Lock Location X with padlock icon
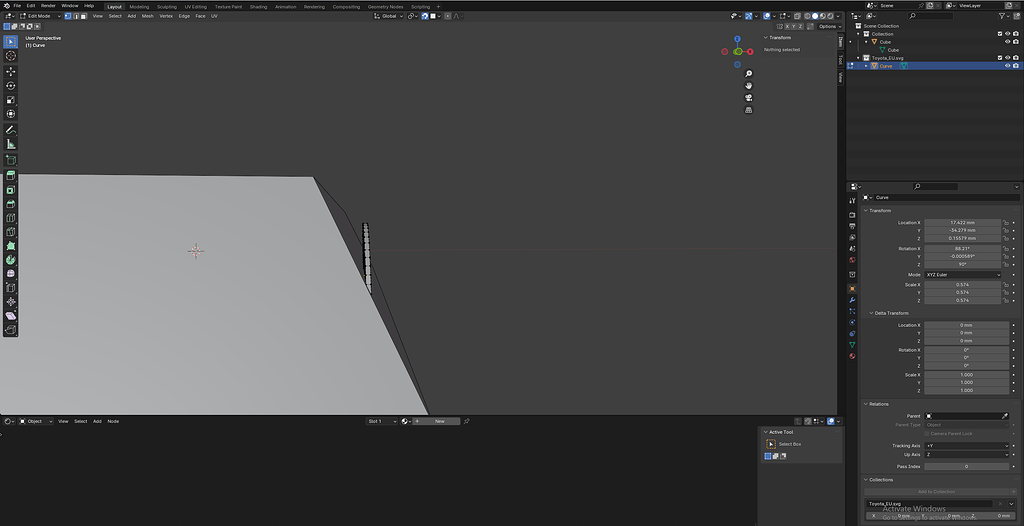 [x=1006, y=223]
